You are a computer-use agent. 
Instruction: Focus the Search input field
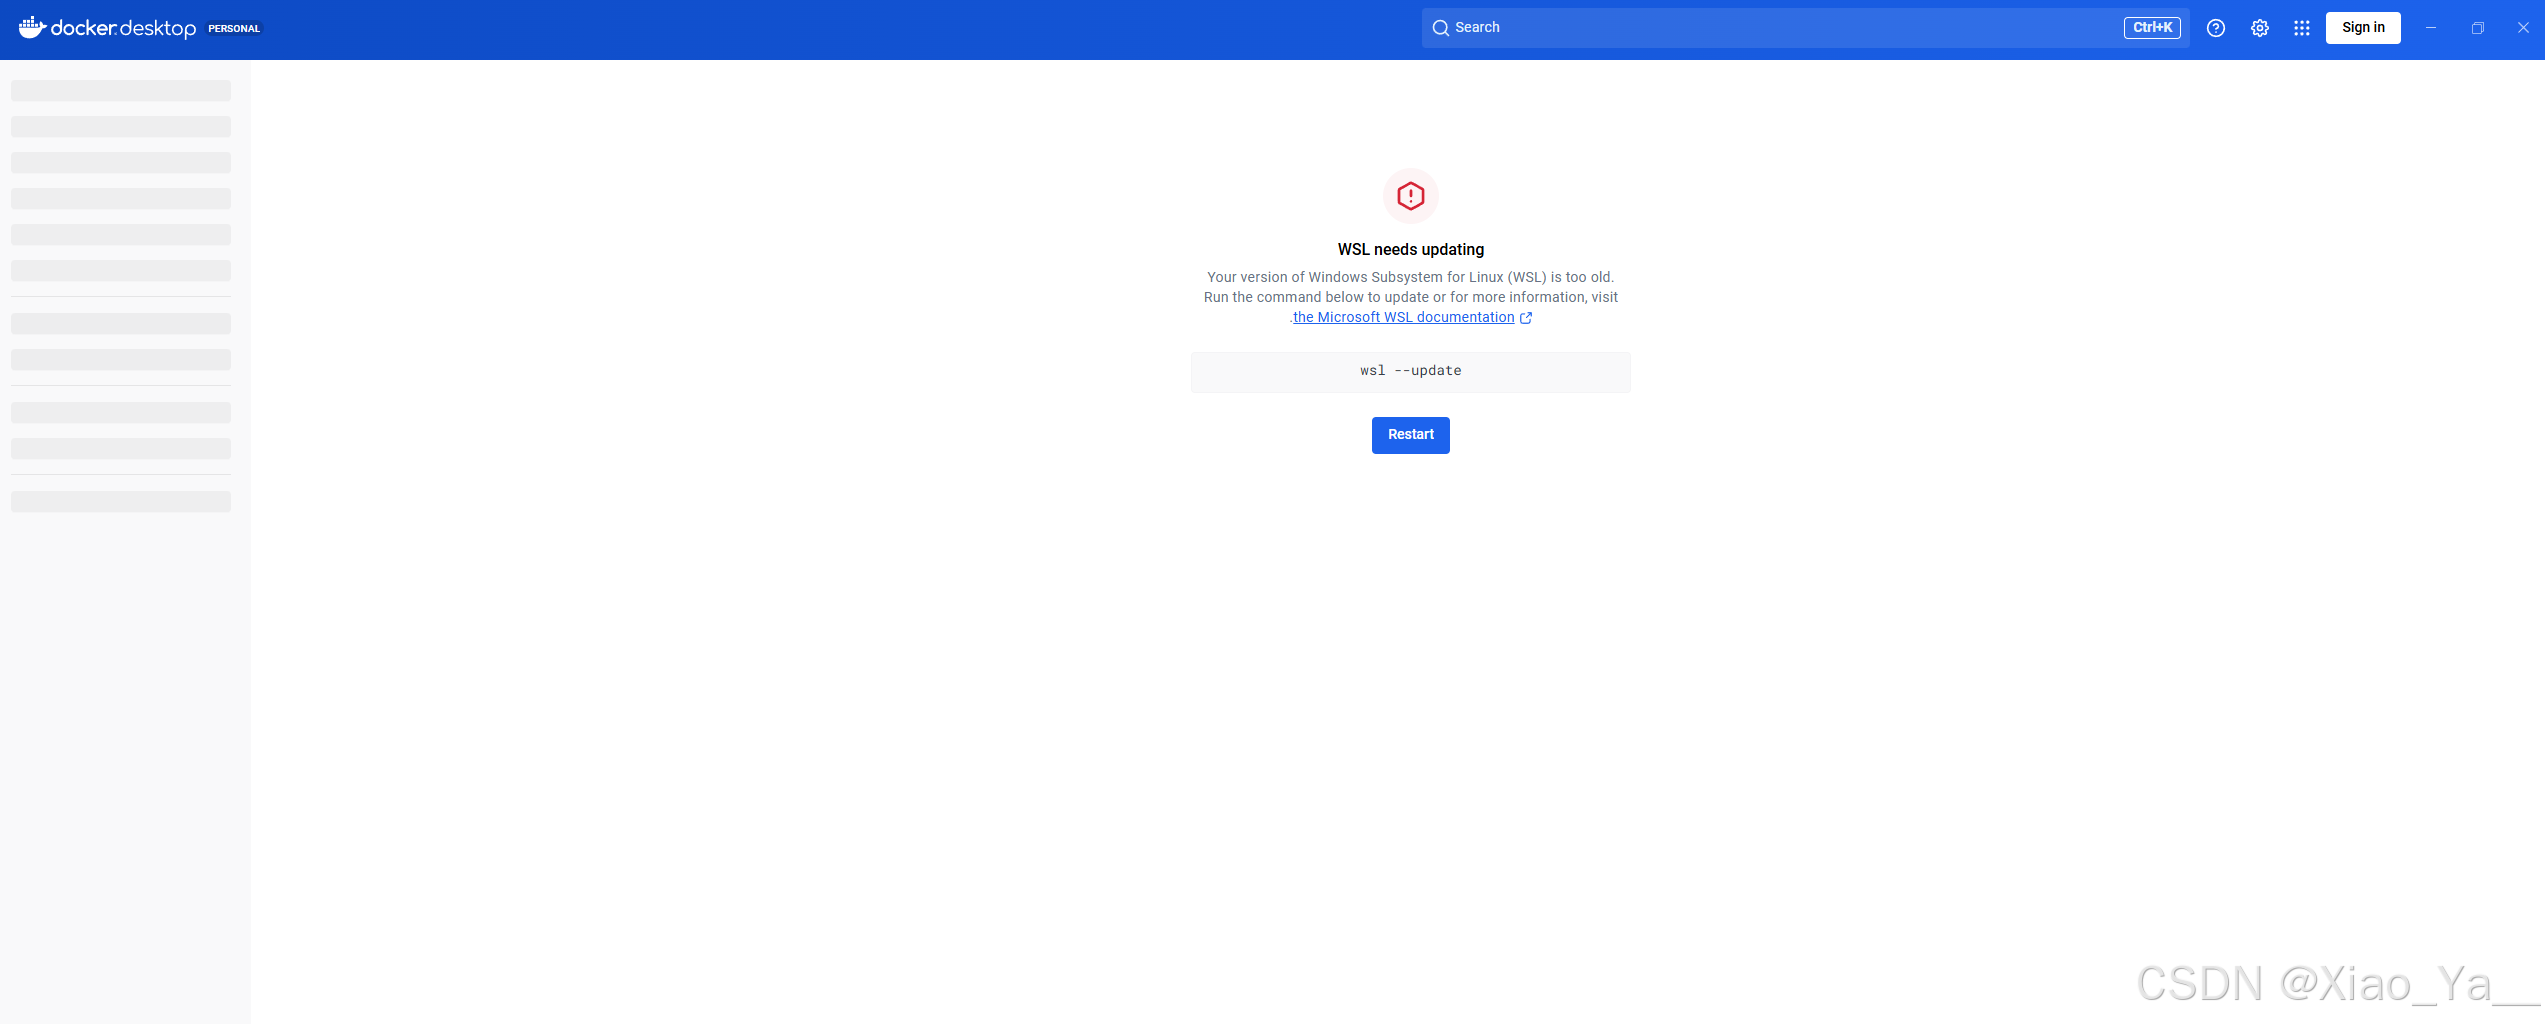(1805, 28)
